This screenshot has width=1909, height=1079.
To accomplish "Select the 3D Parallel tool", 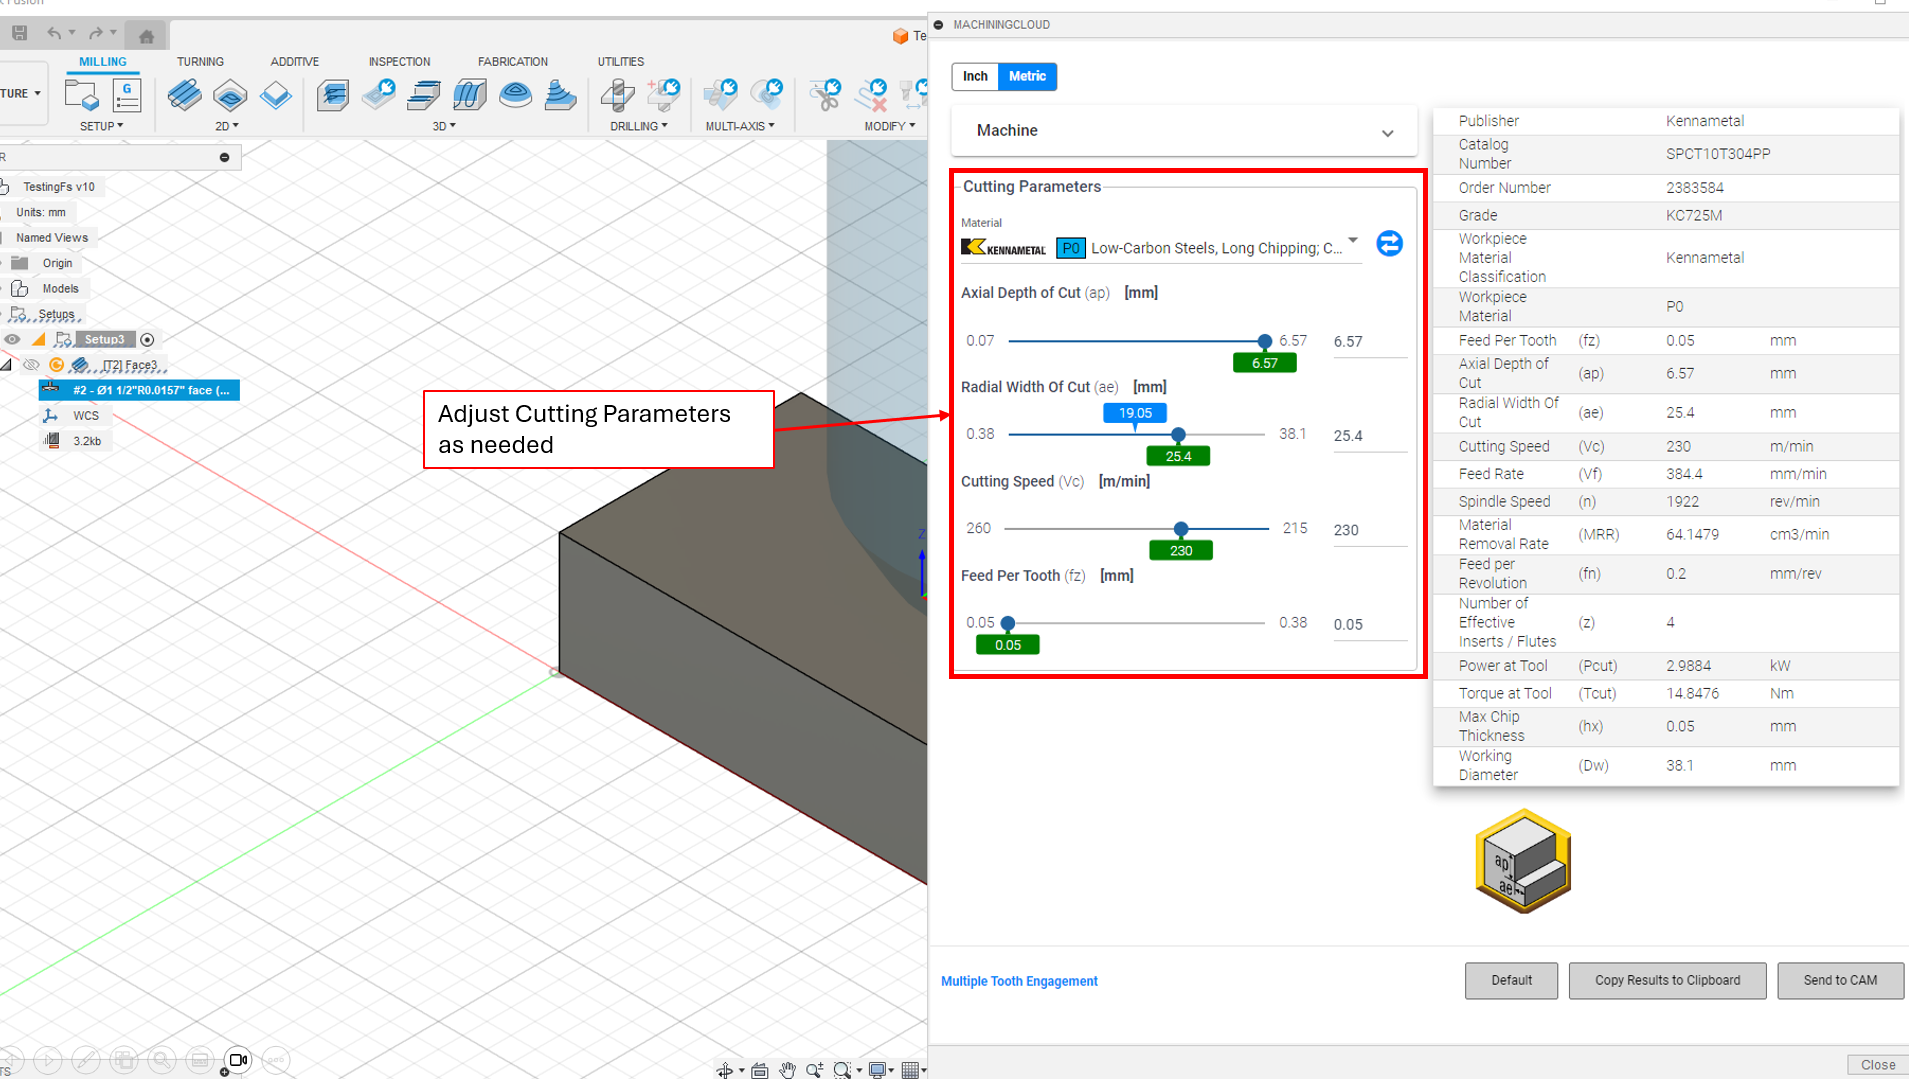I will point(470,96).
